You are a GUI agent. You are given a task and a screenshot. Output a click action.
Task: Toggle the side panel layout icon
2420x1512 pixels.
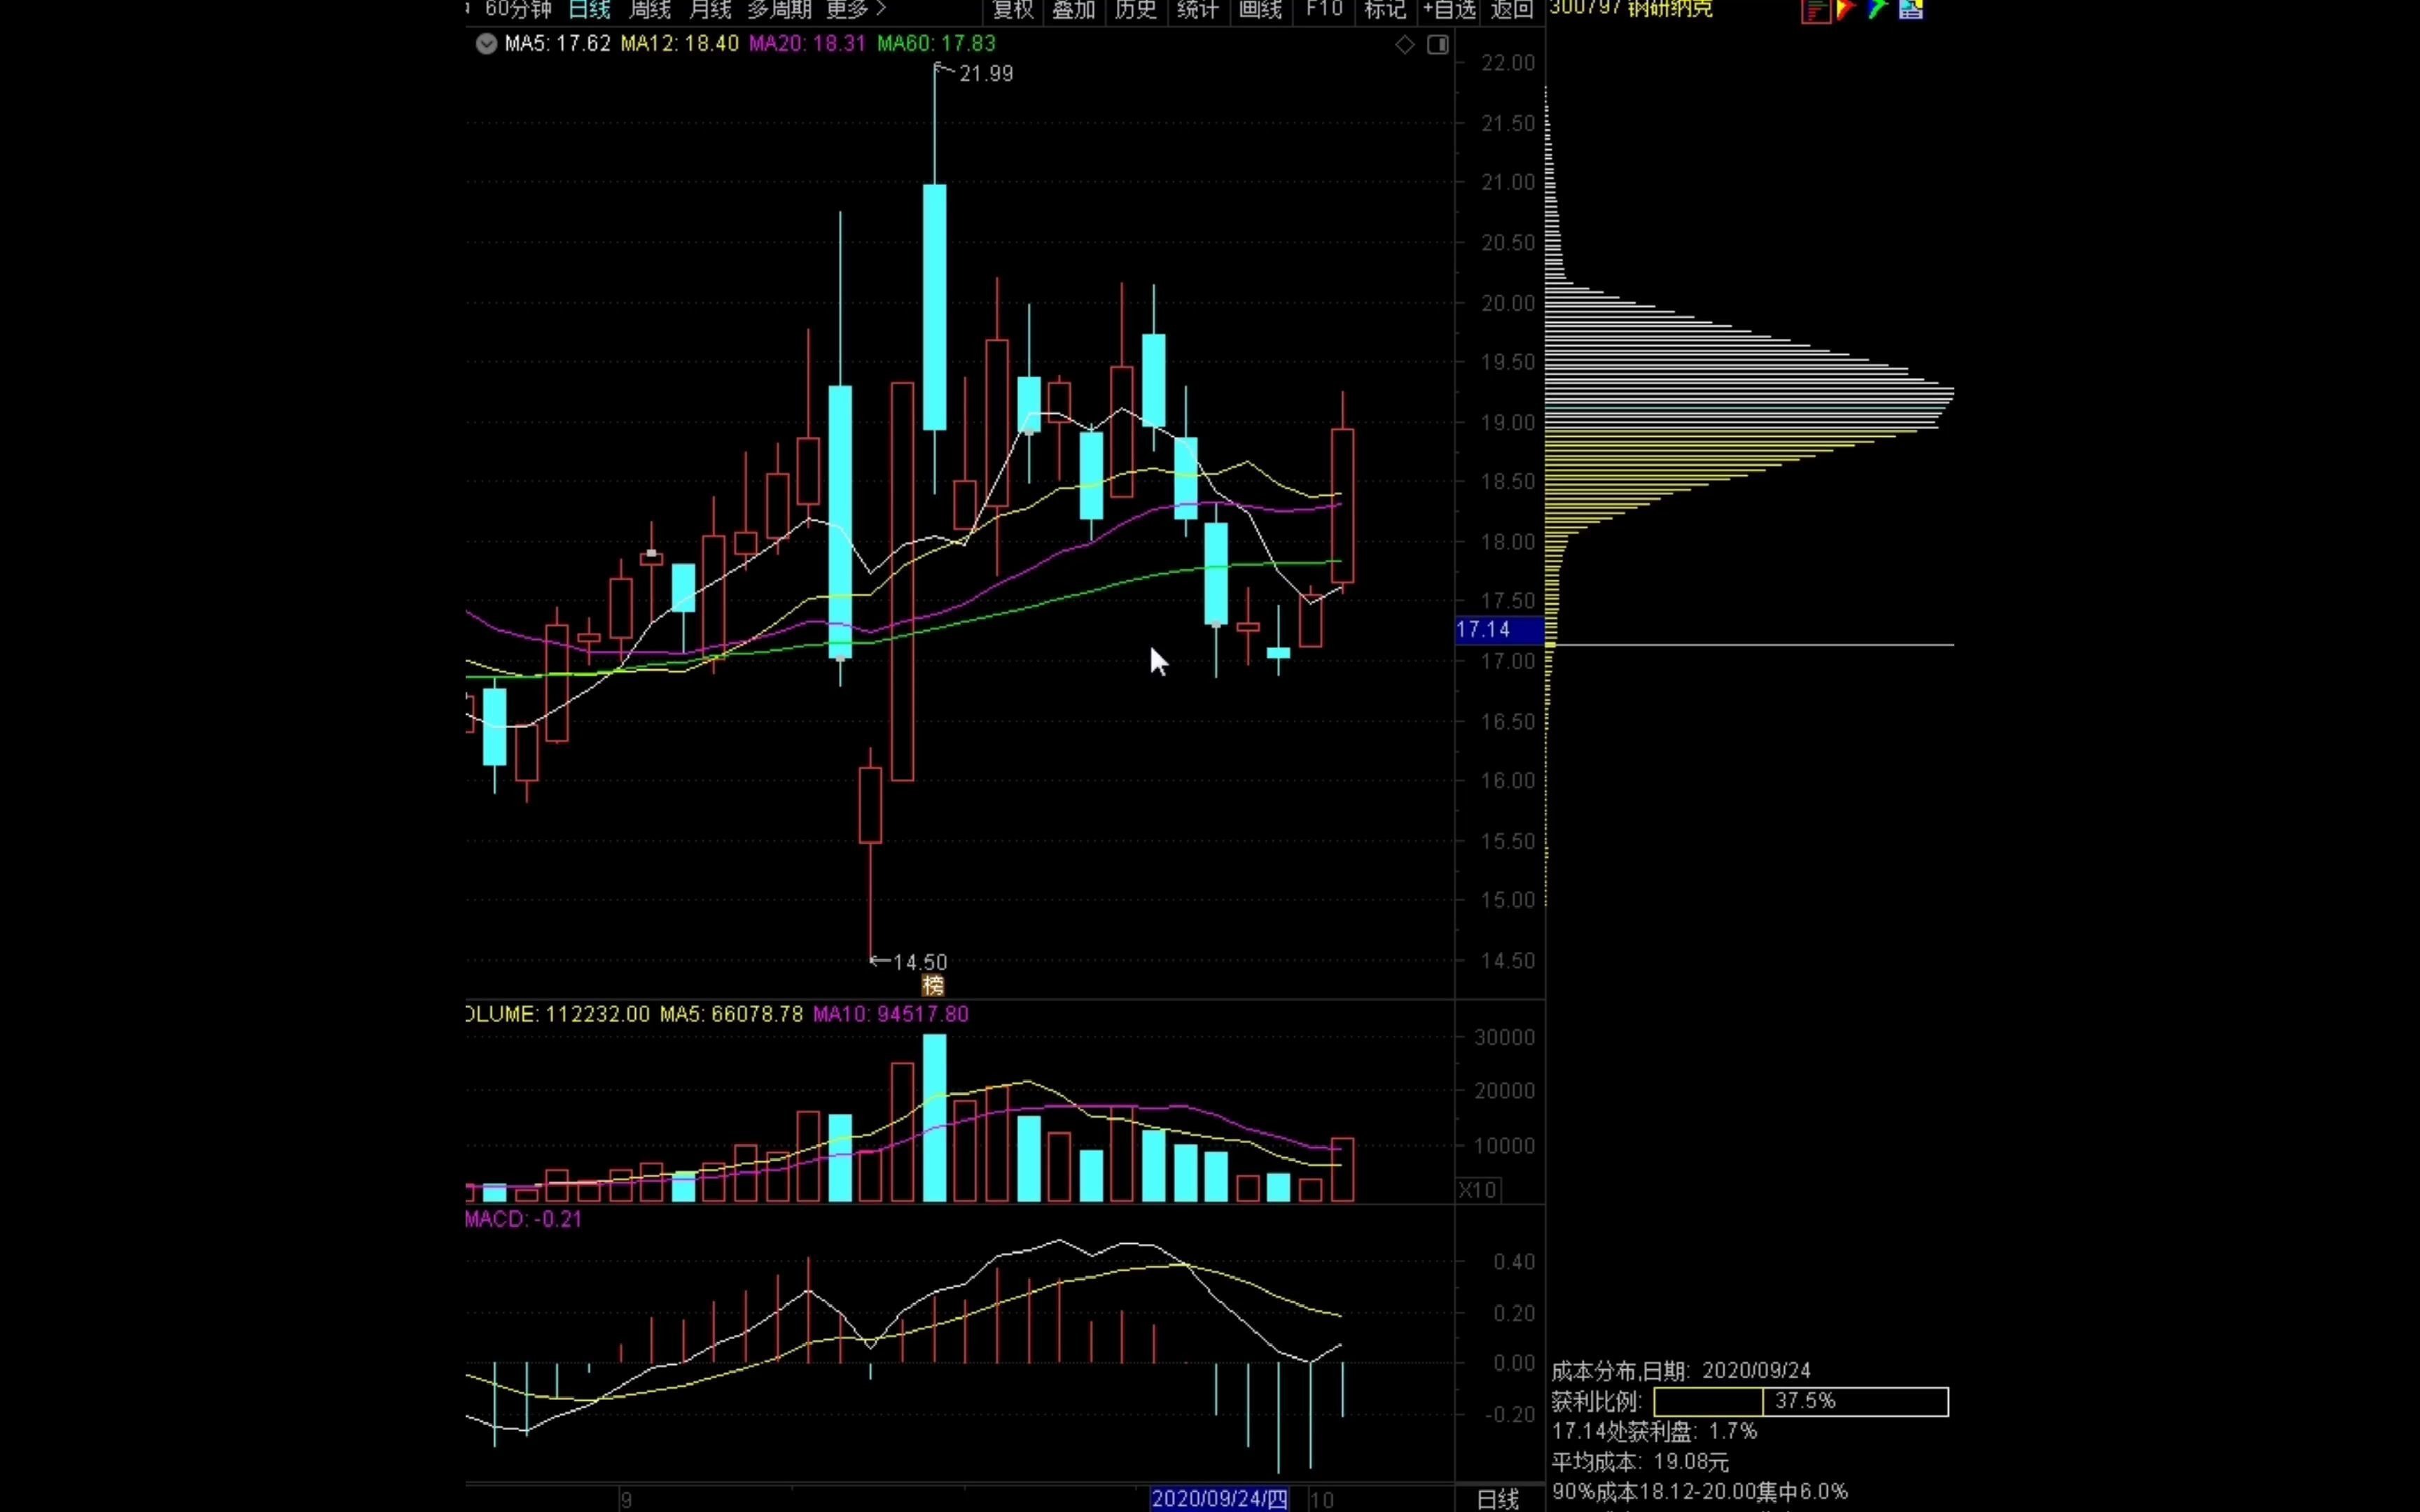pyautogui.click(x=1438, y=44)
